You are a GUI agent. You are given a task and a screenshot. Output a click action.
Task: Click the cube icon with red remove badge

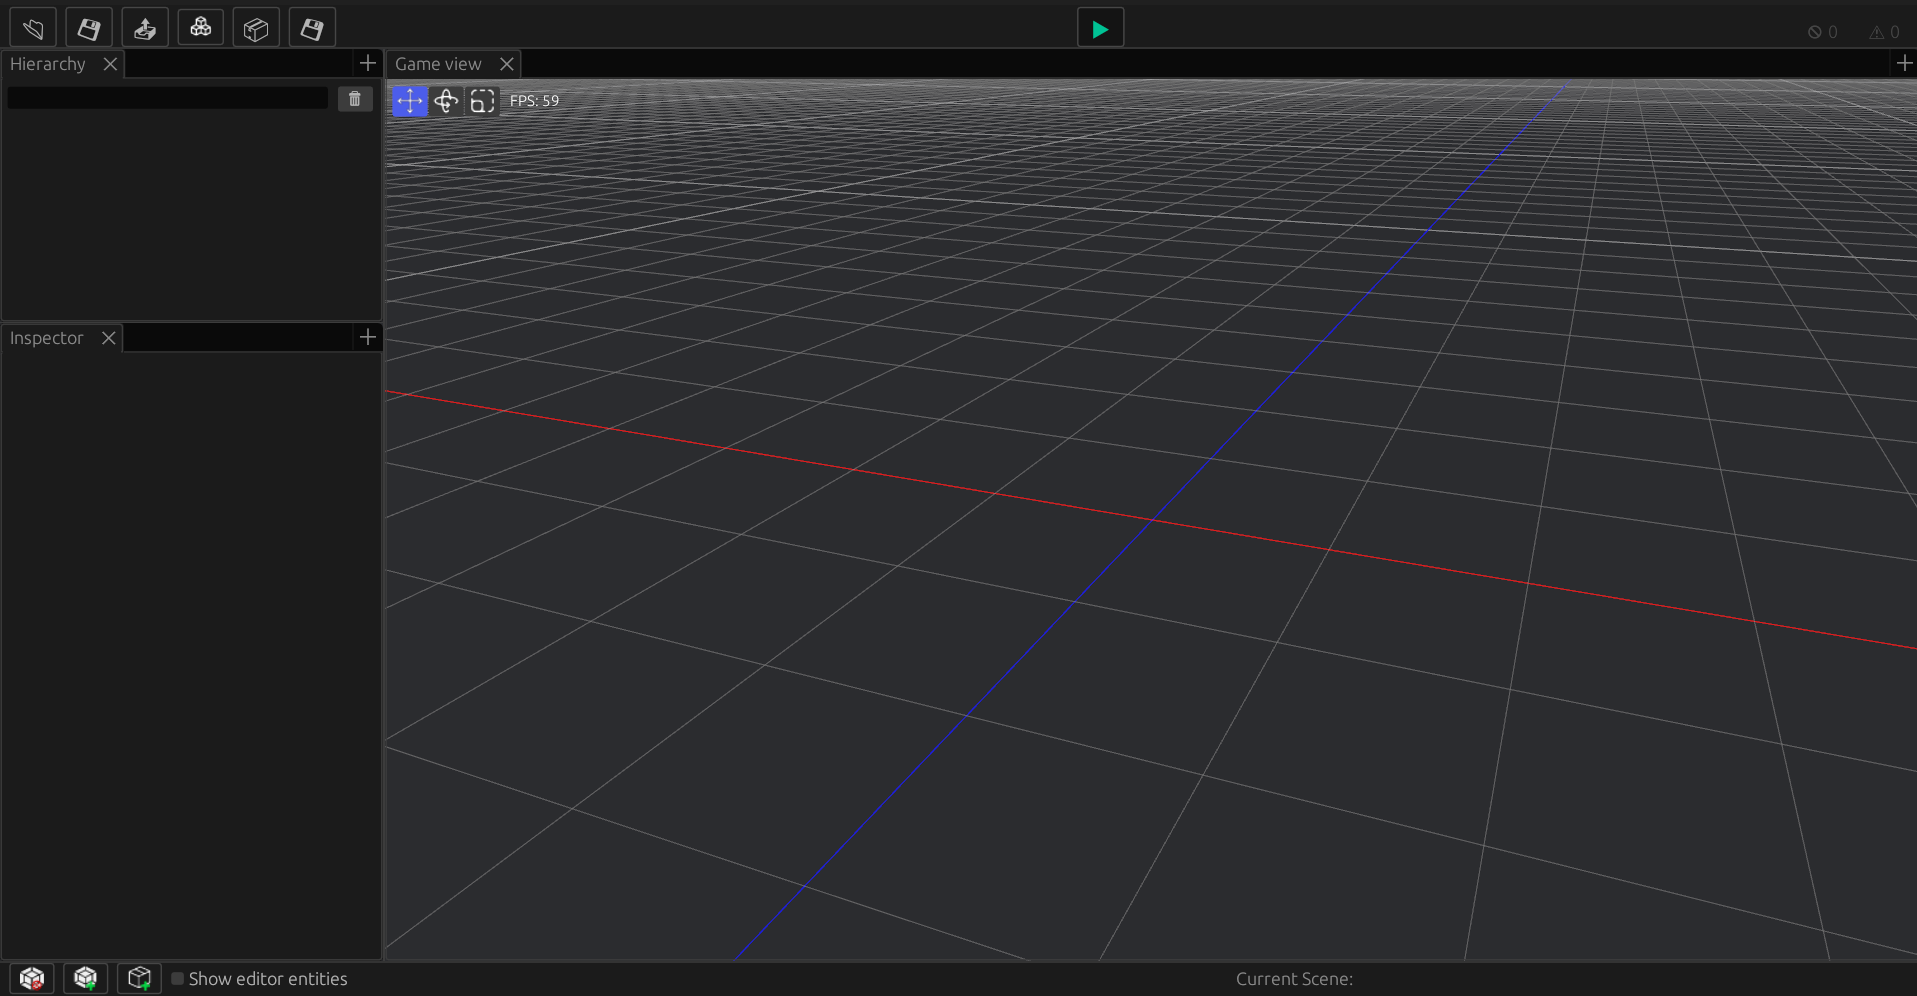(x=32, y=978)
